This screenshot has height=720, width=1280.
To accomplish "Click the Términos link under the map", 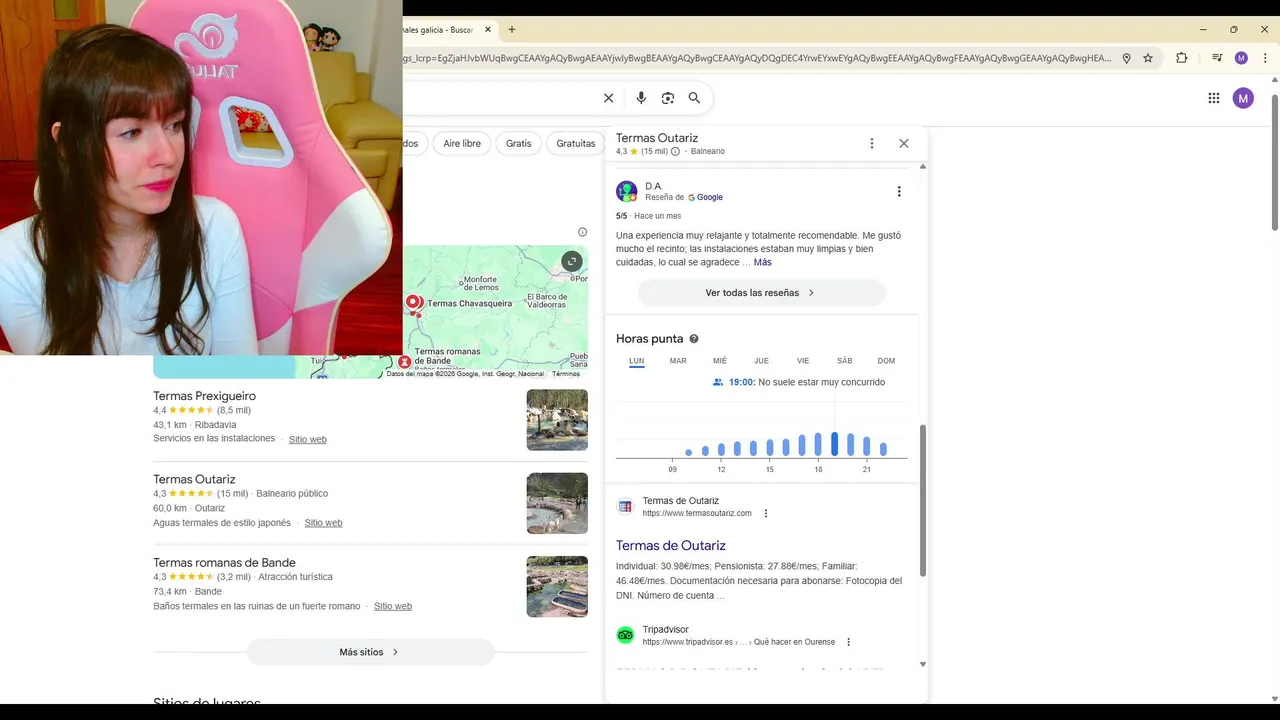I will pyautogui.click(x=566, y=374).
